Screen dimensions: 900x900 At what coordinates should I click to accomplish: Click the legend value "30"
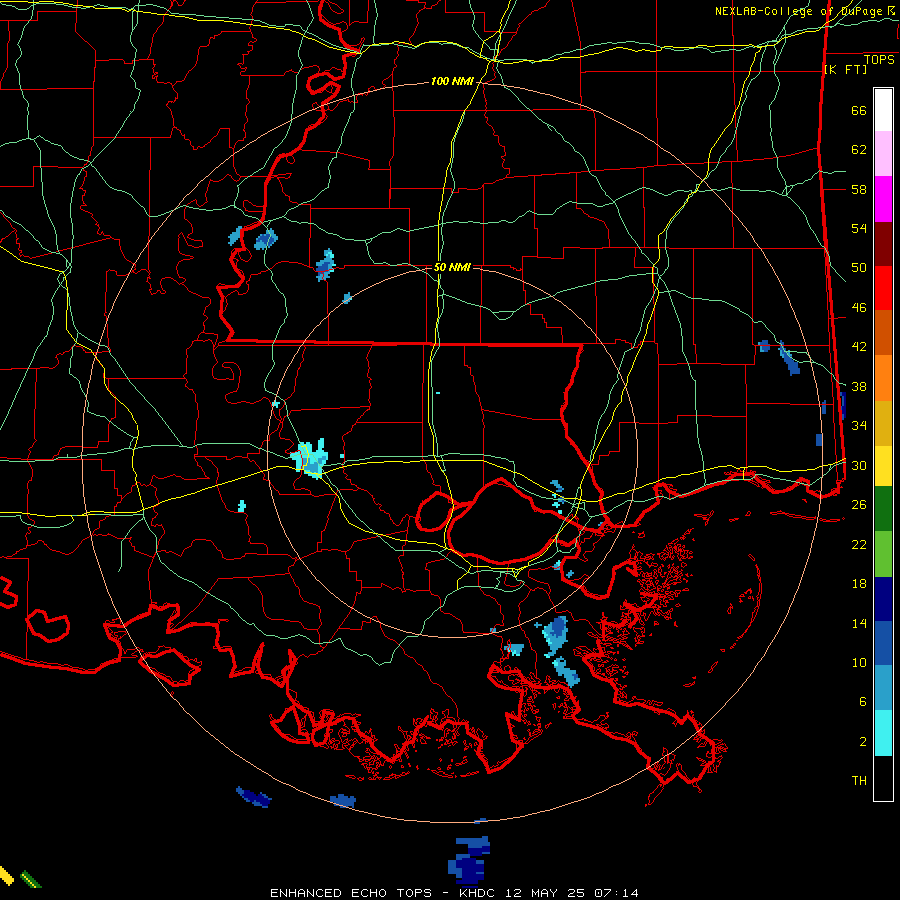pyautogui.click(x=859, y=465)
